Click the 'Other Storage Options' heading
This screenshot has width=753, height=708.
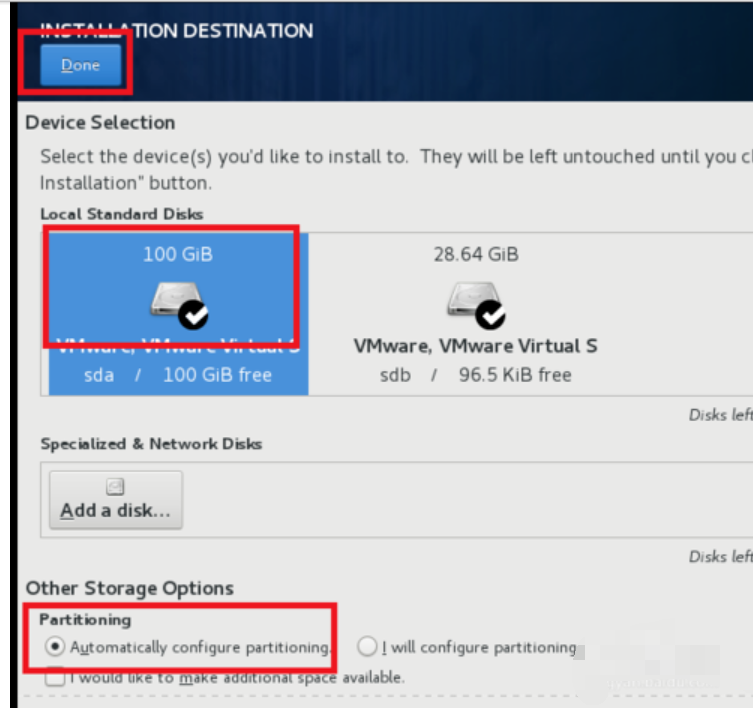coord(129,588)
